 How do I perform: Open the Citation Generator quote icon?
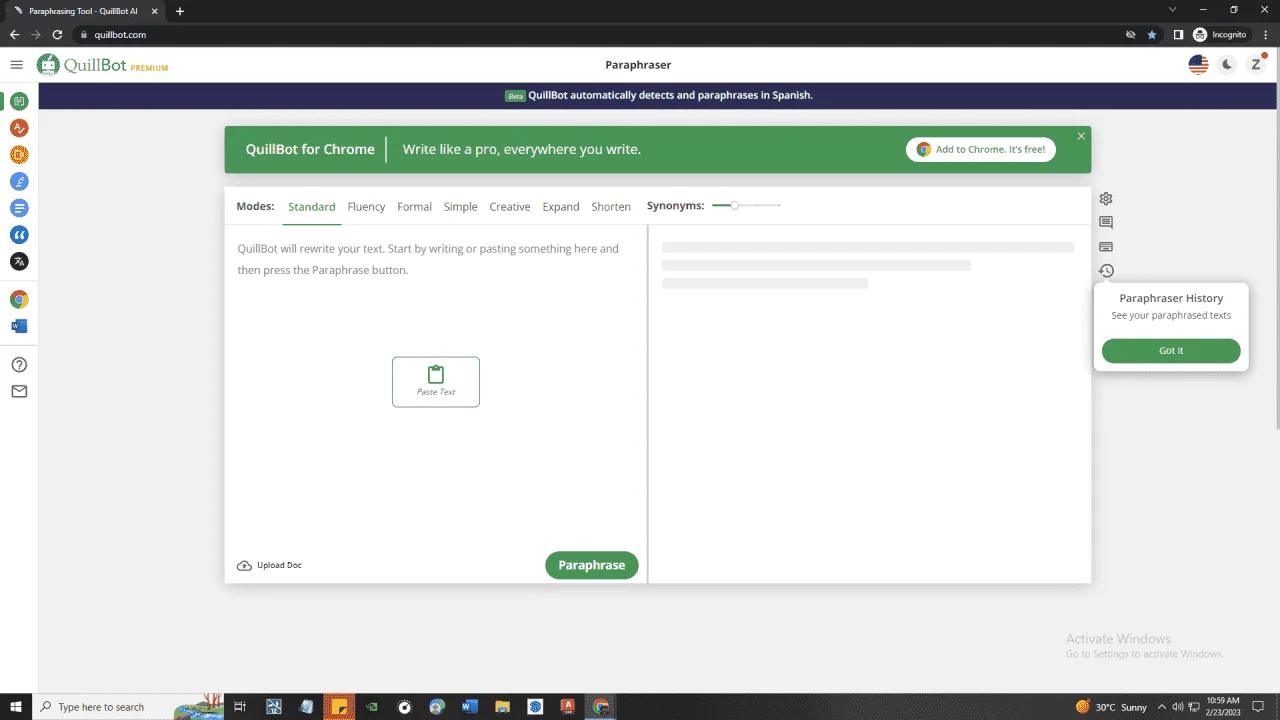(x=19, y=235)
